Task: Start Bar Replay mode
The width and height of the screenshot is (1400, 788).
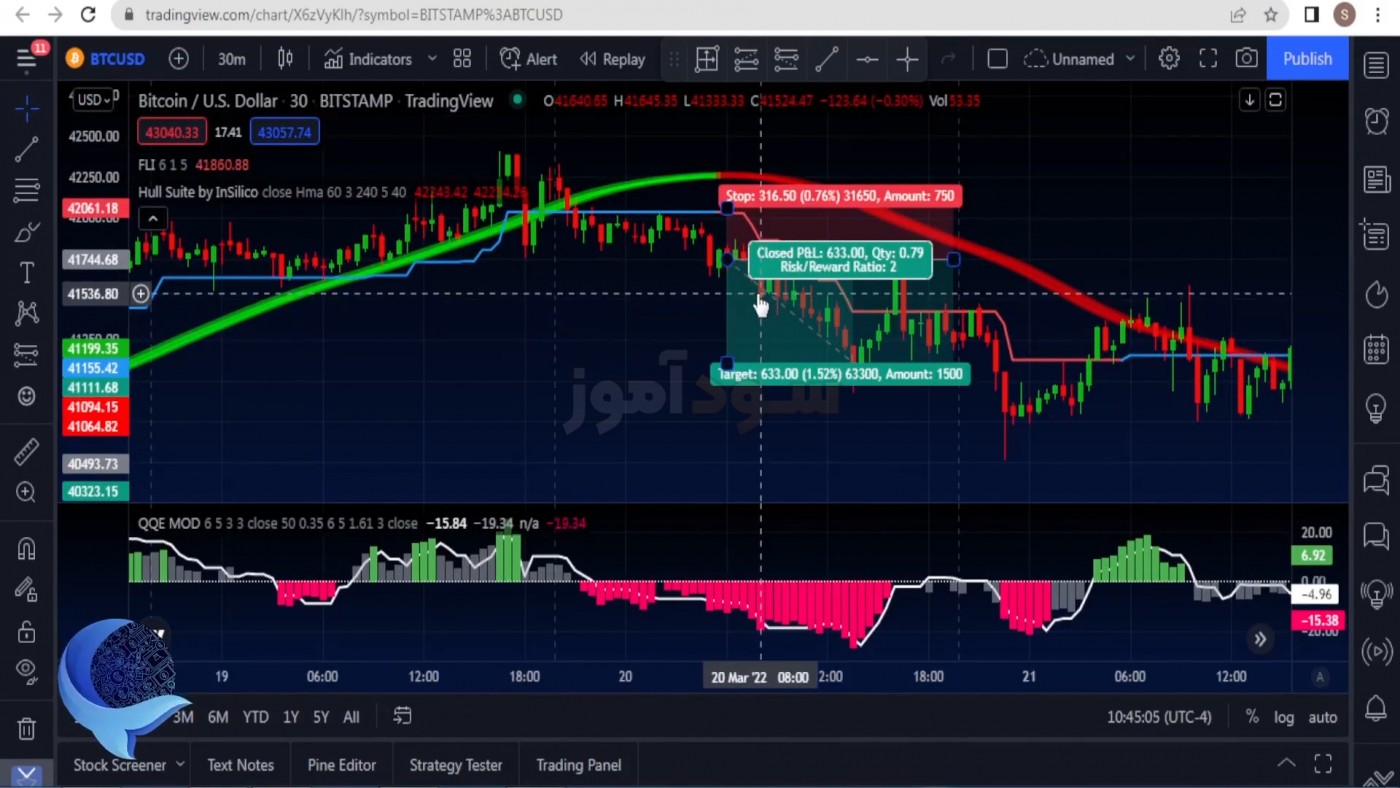Action: pyautogui.click(x=612, y=59)
